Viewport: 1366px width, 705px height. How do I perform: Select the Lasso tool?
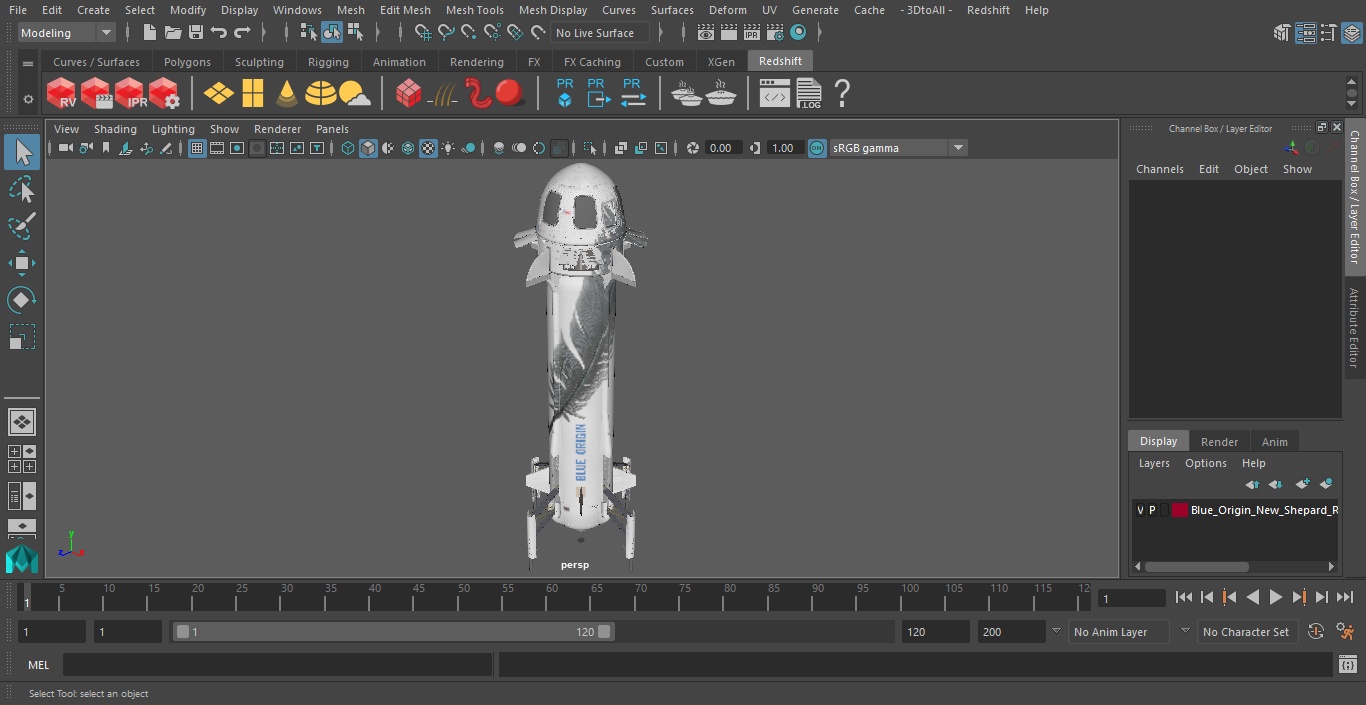21,190
